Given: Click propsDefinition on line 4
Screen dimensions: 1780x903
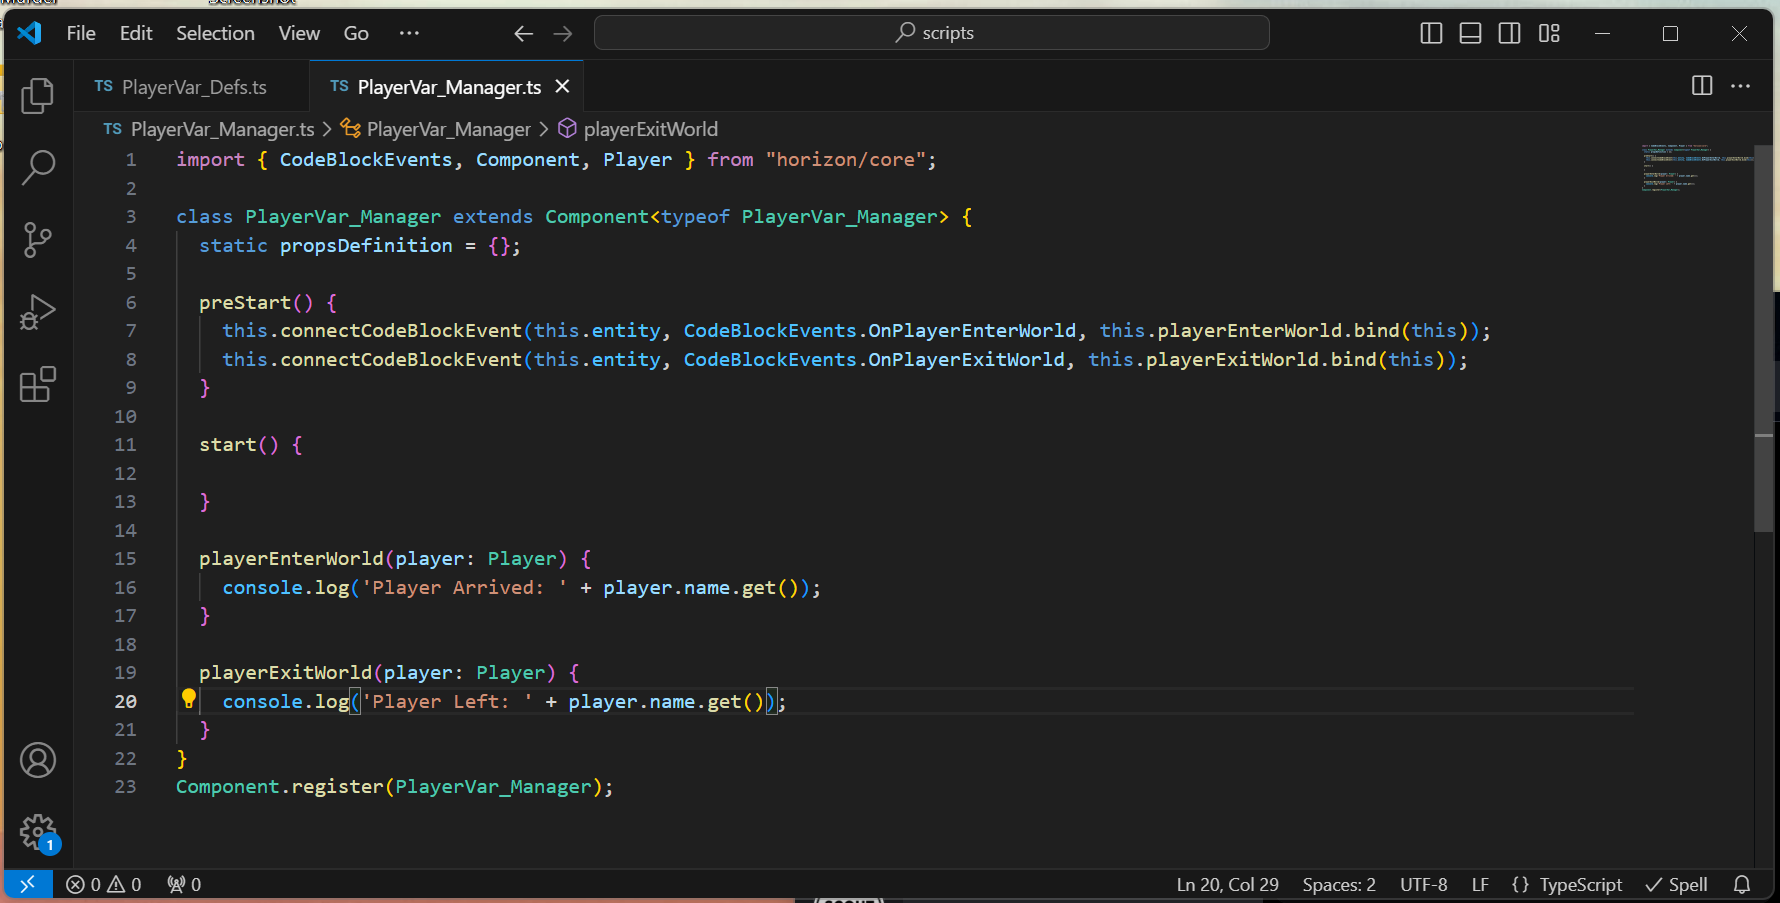Looking at the screenshot, I should pos(366,245).
